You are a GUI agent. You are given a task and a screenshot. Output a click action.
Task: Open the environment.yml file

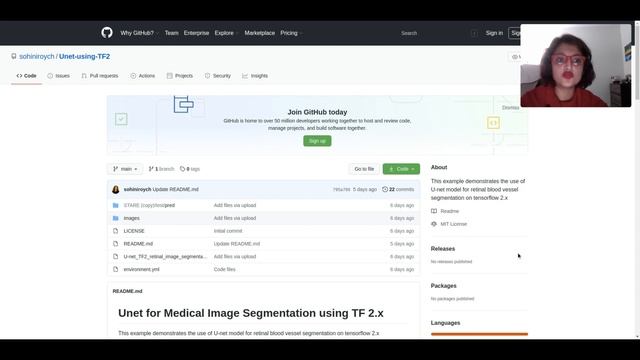click(x=142, y=269)
